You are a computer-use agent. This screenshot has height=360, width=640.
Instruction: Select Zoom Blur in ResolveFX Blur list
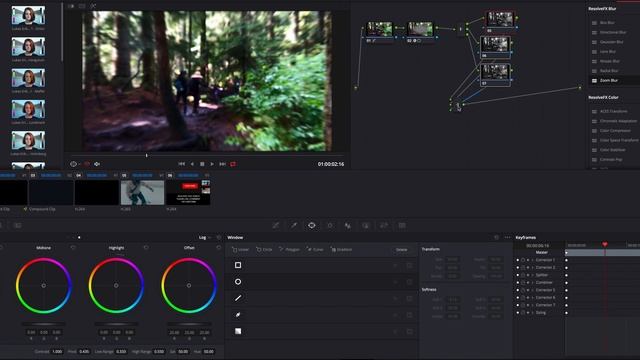(x=609, y=80)
